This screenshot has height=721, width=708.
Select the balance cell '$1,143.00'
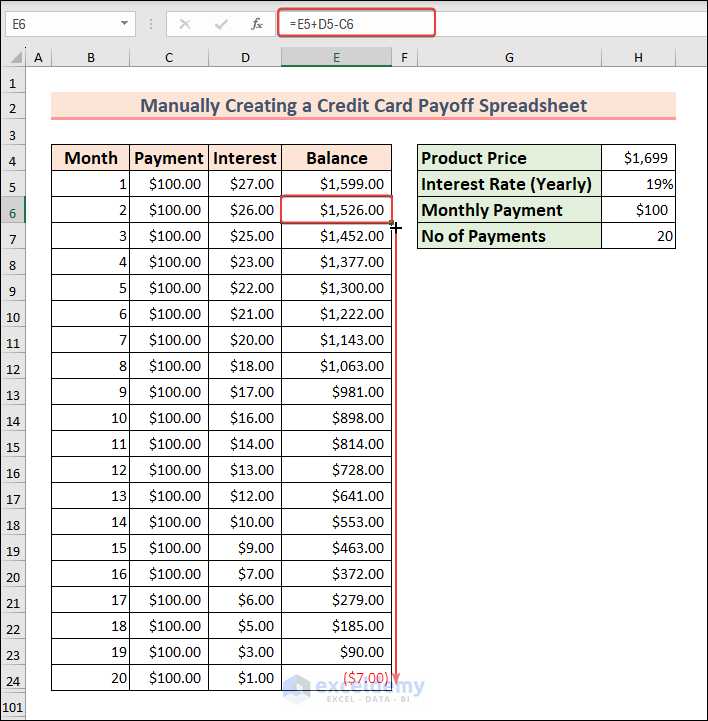pos(337,340)
